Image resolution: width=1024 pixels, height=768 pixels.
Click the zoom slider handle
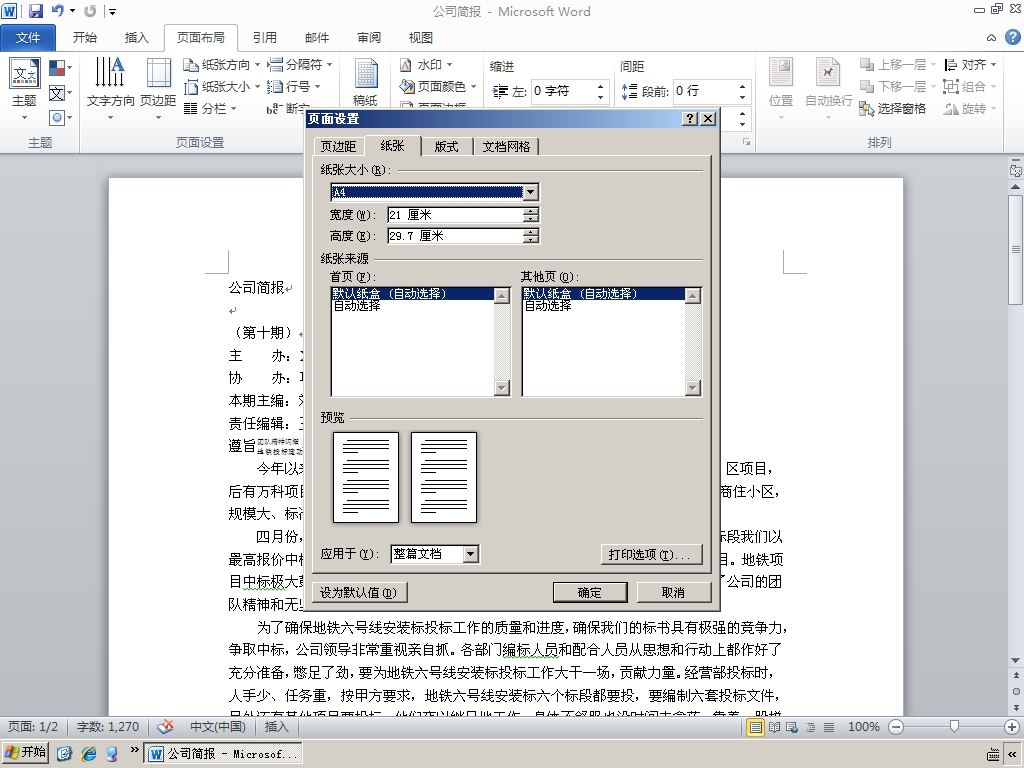click(x=954, y=727)
